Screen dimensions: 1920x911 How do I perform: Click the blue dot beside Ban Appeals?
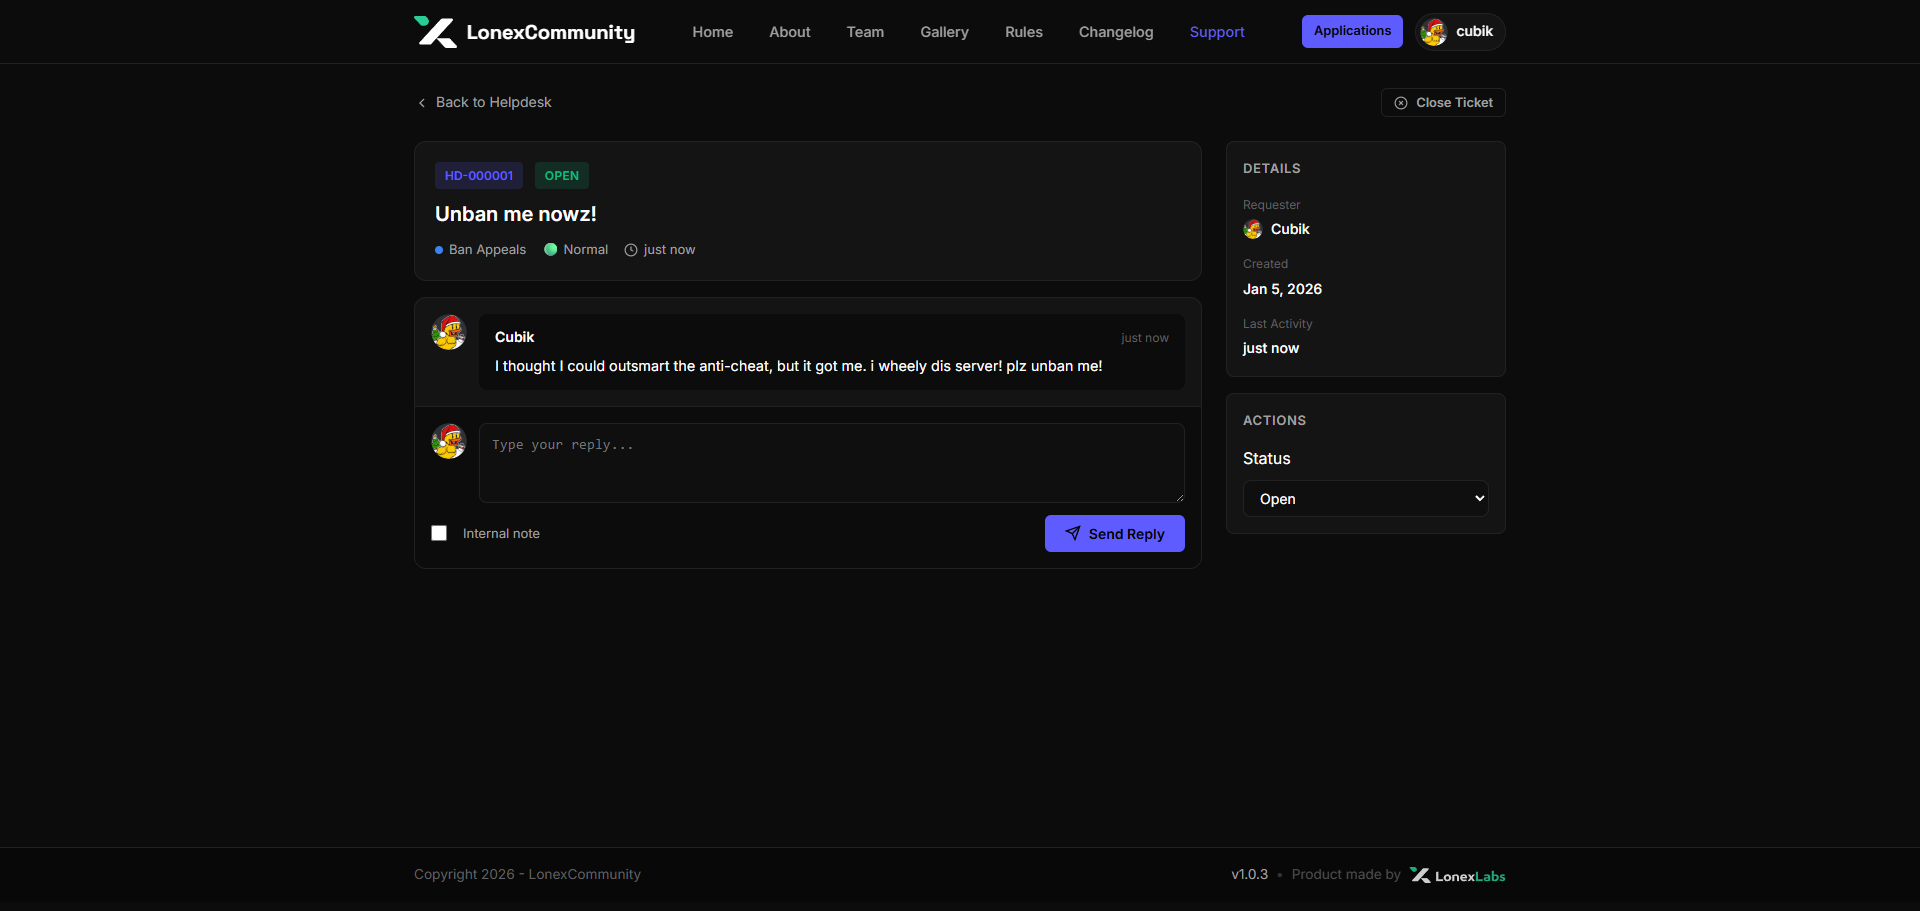(x=439, y=250)
